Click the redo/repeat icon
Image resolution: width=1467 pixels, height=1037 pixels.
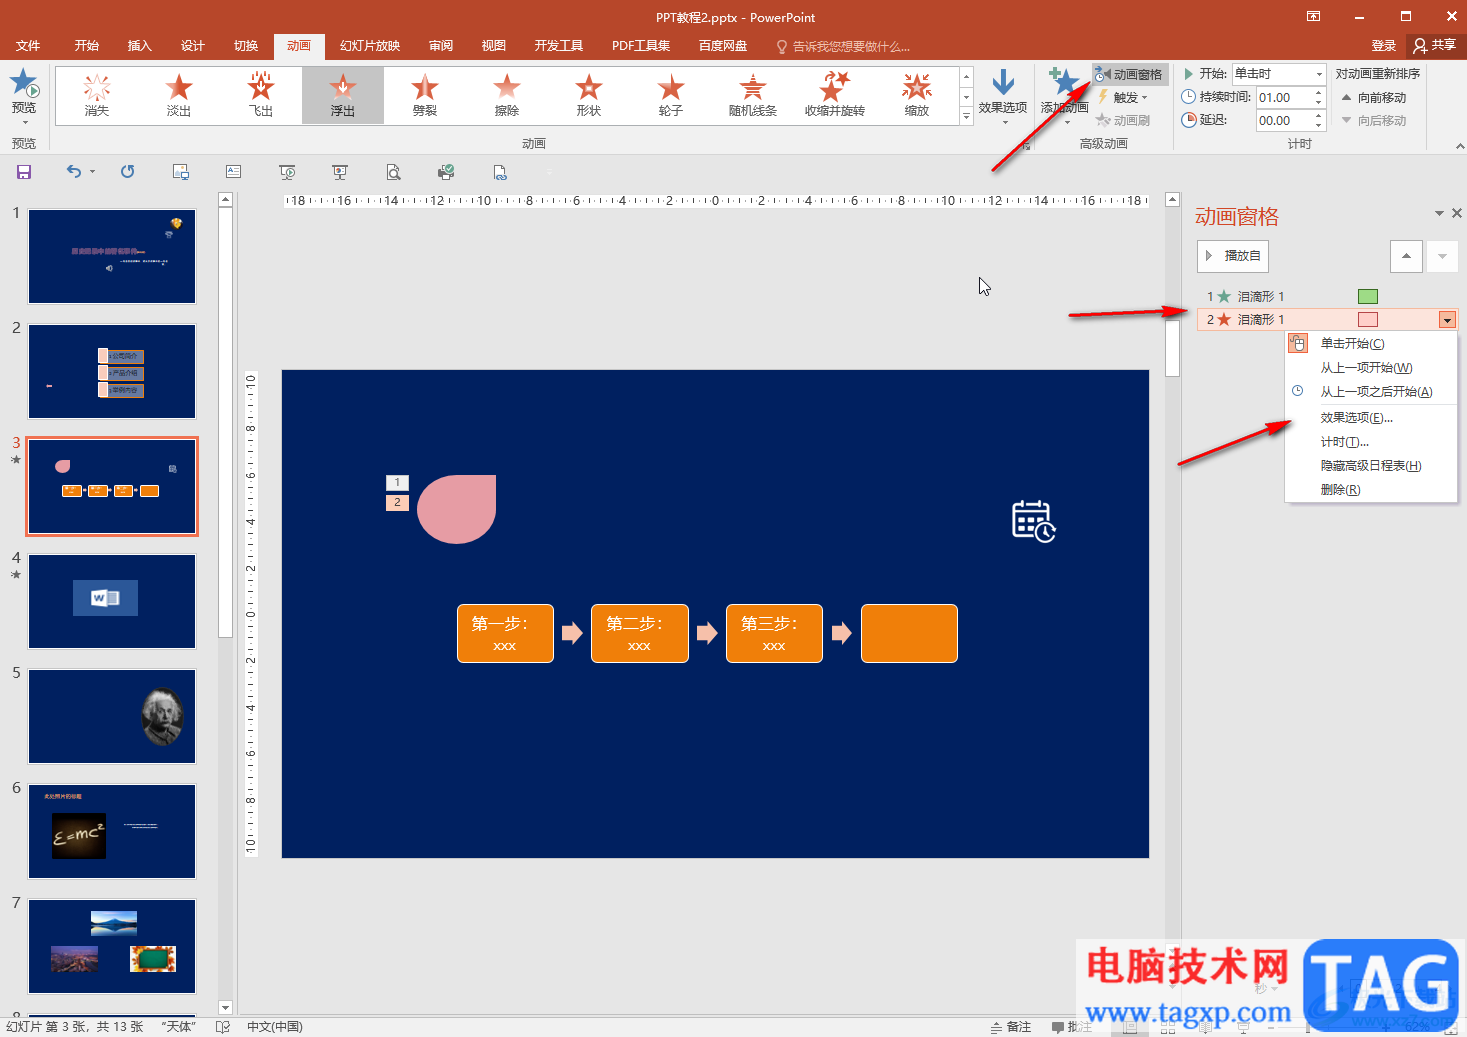tap(128, 172)
